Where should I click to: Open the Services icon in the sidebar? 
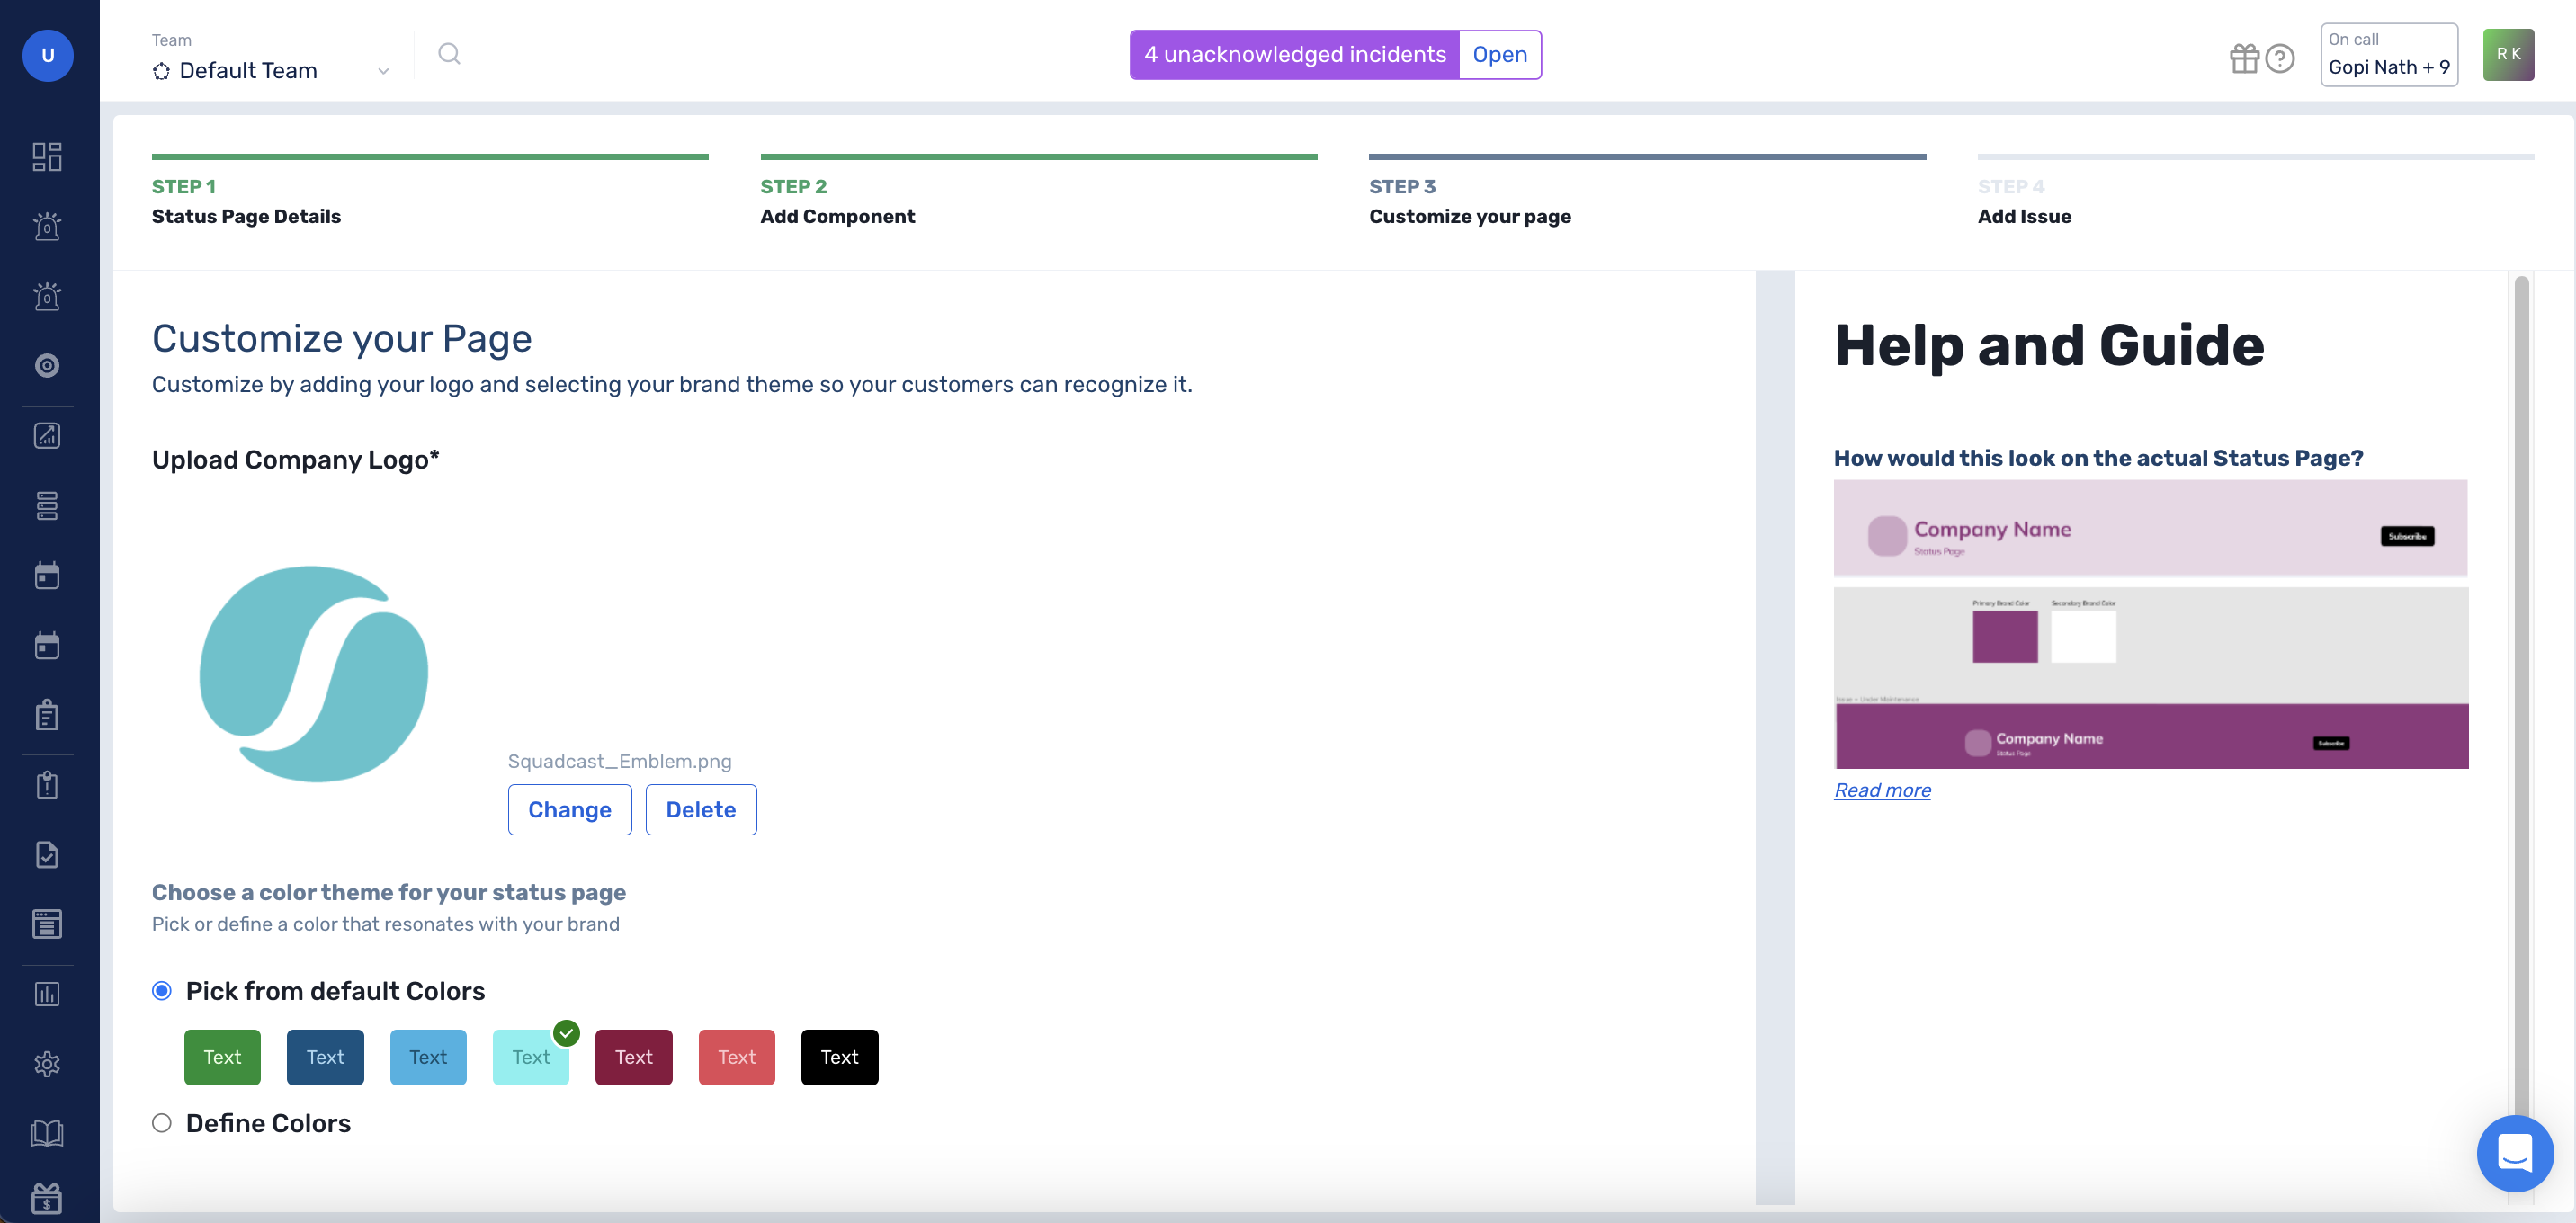[x=47, y=506]
